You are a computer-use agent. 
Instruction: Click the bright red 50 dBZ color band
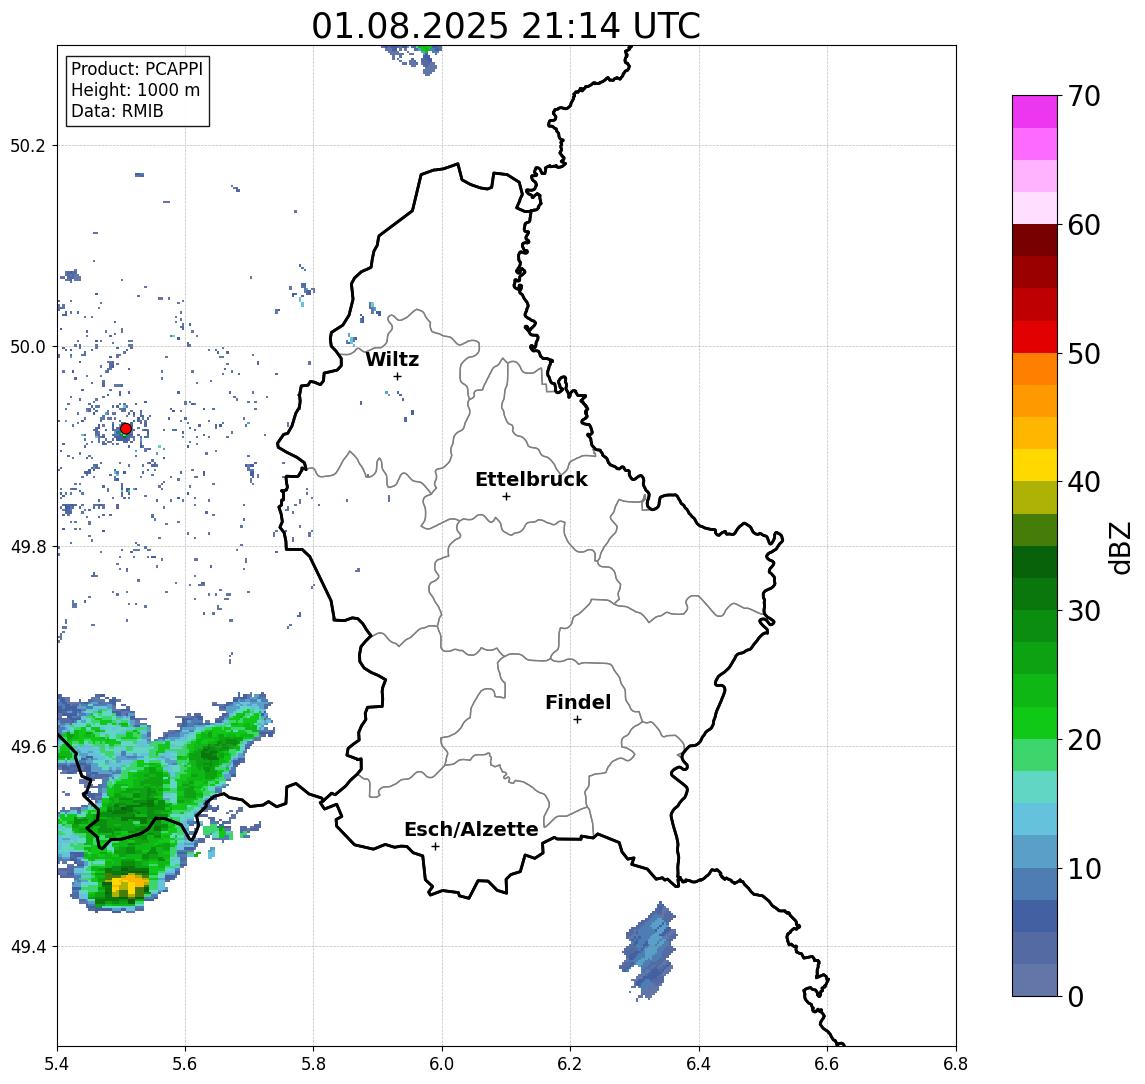tap(1035, 337)
